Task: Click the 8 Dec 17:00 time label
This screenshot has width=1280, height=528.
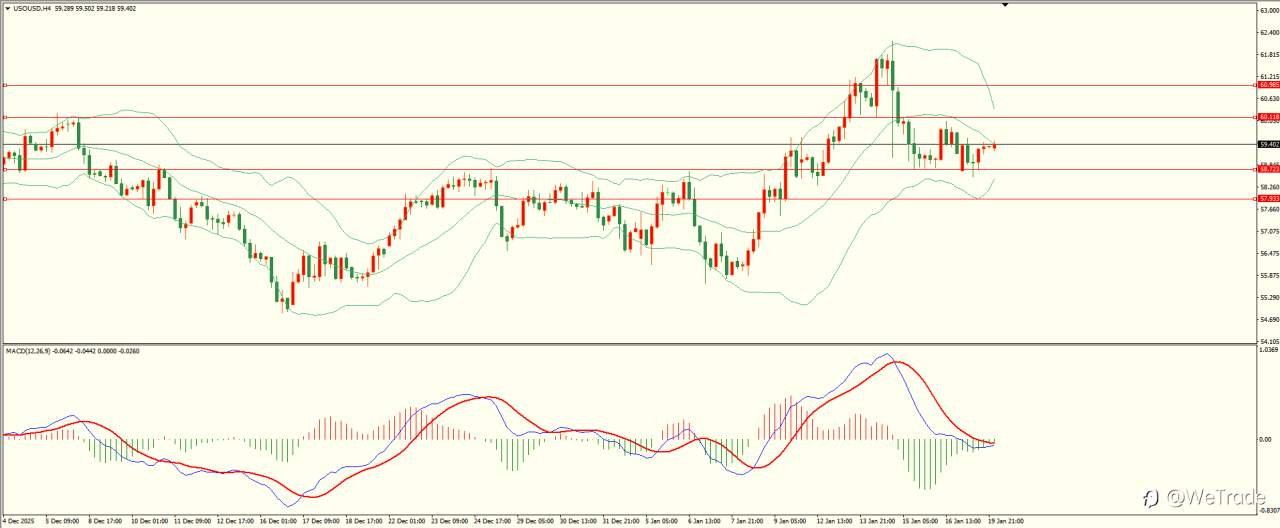Action: point(106,522)
